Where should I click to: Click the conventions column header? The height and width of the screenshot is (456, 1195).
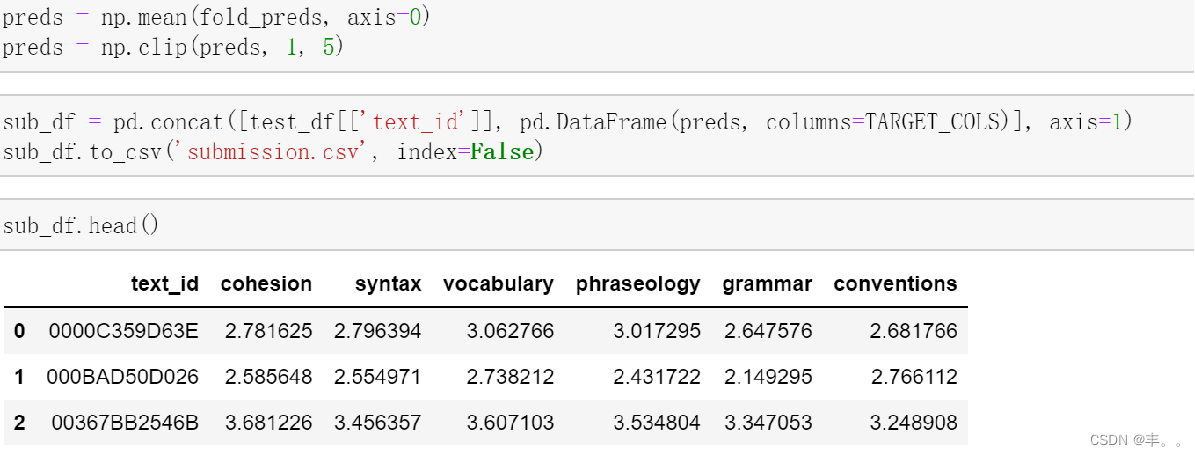[895, 284]
